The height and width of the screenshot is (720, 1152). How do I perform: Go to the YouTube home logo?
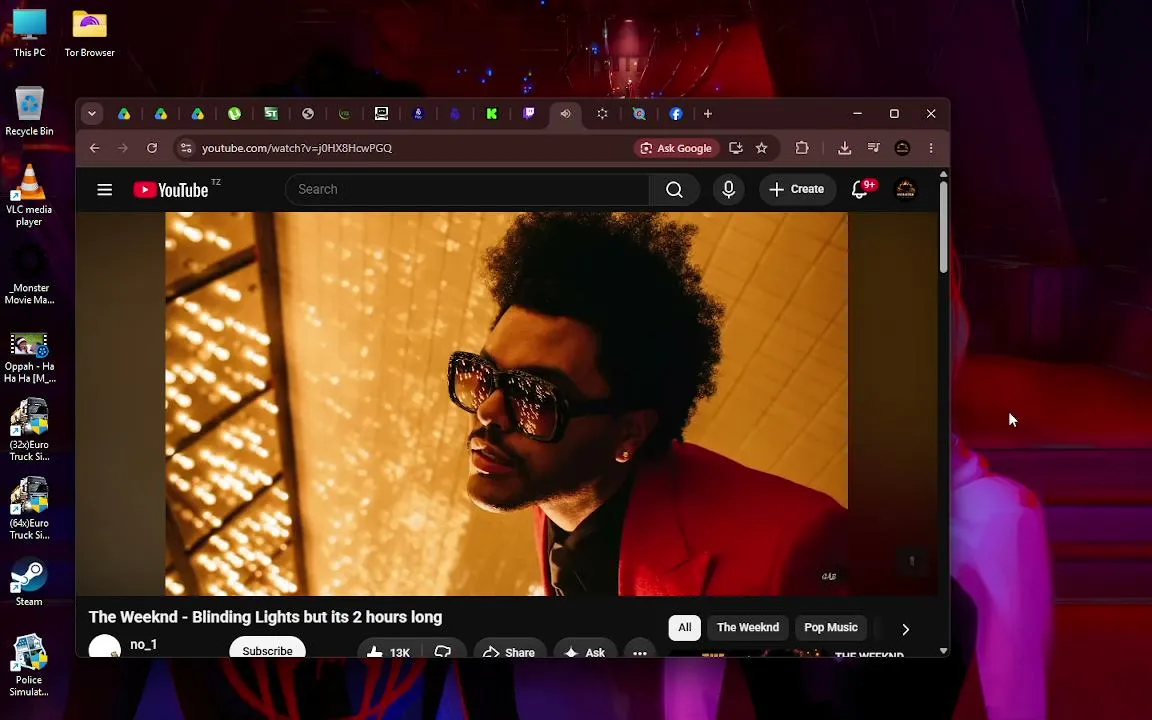point(171,190)
